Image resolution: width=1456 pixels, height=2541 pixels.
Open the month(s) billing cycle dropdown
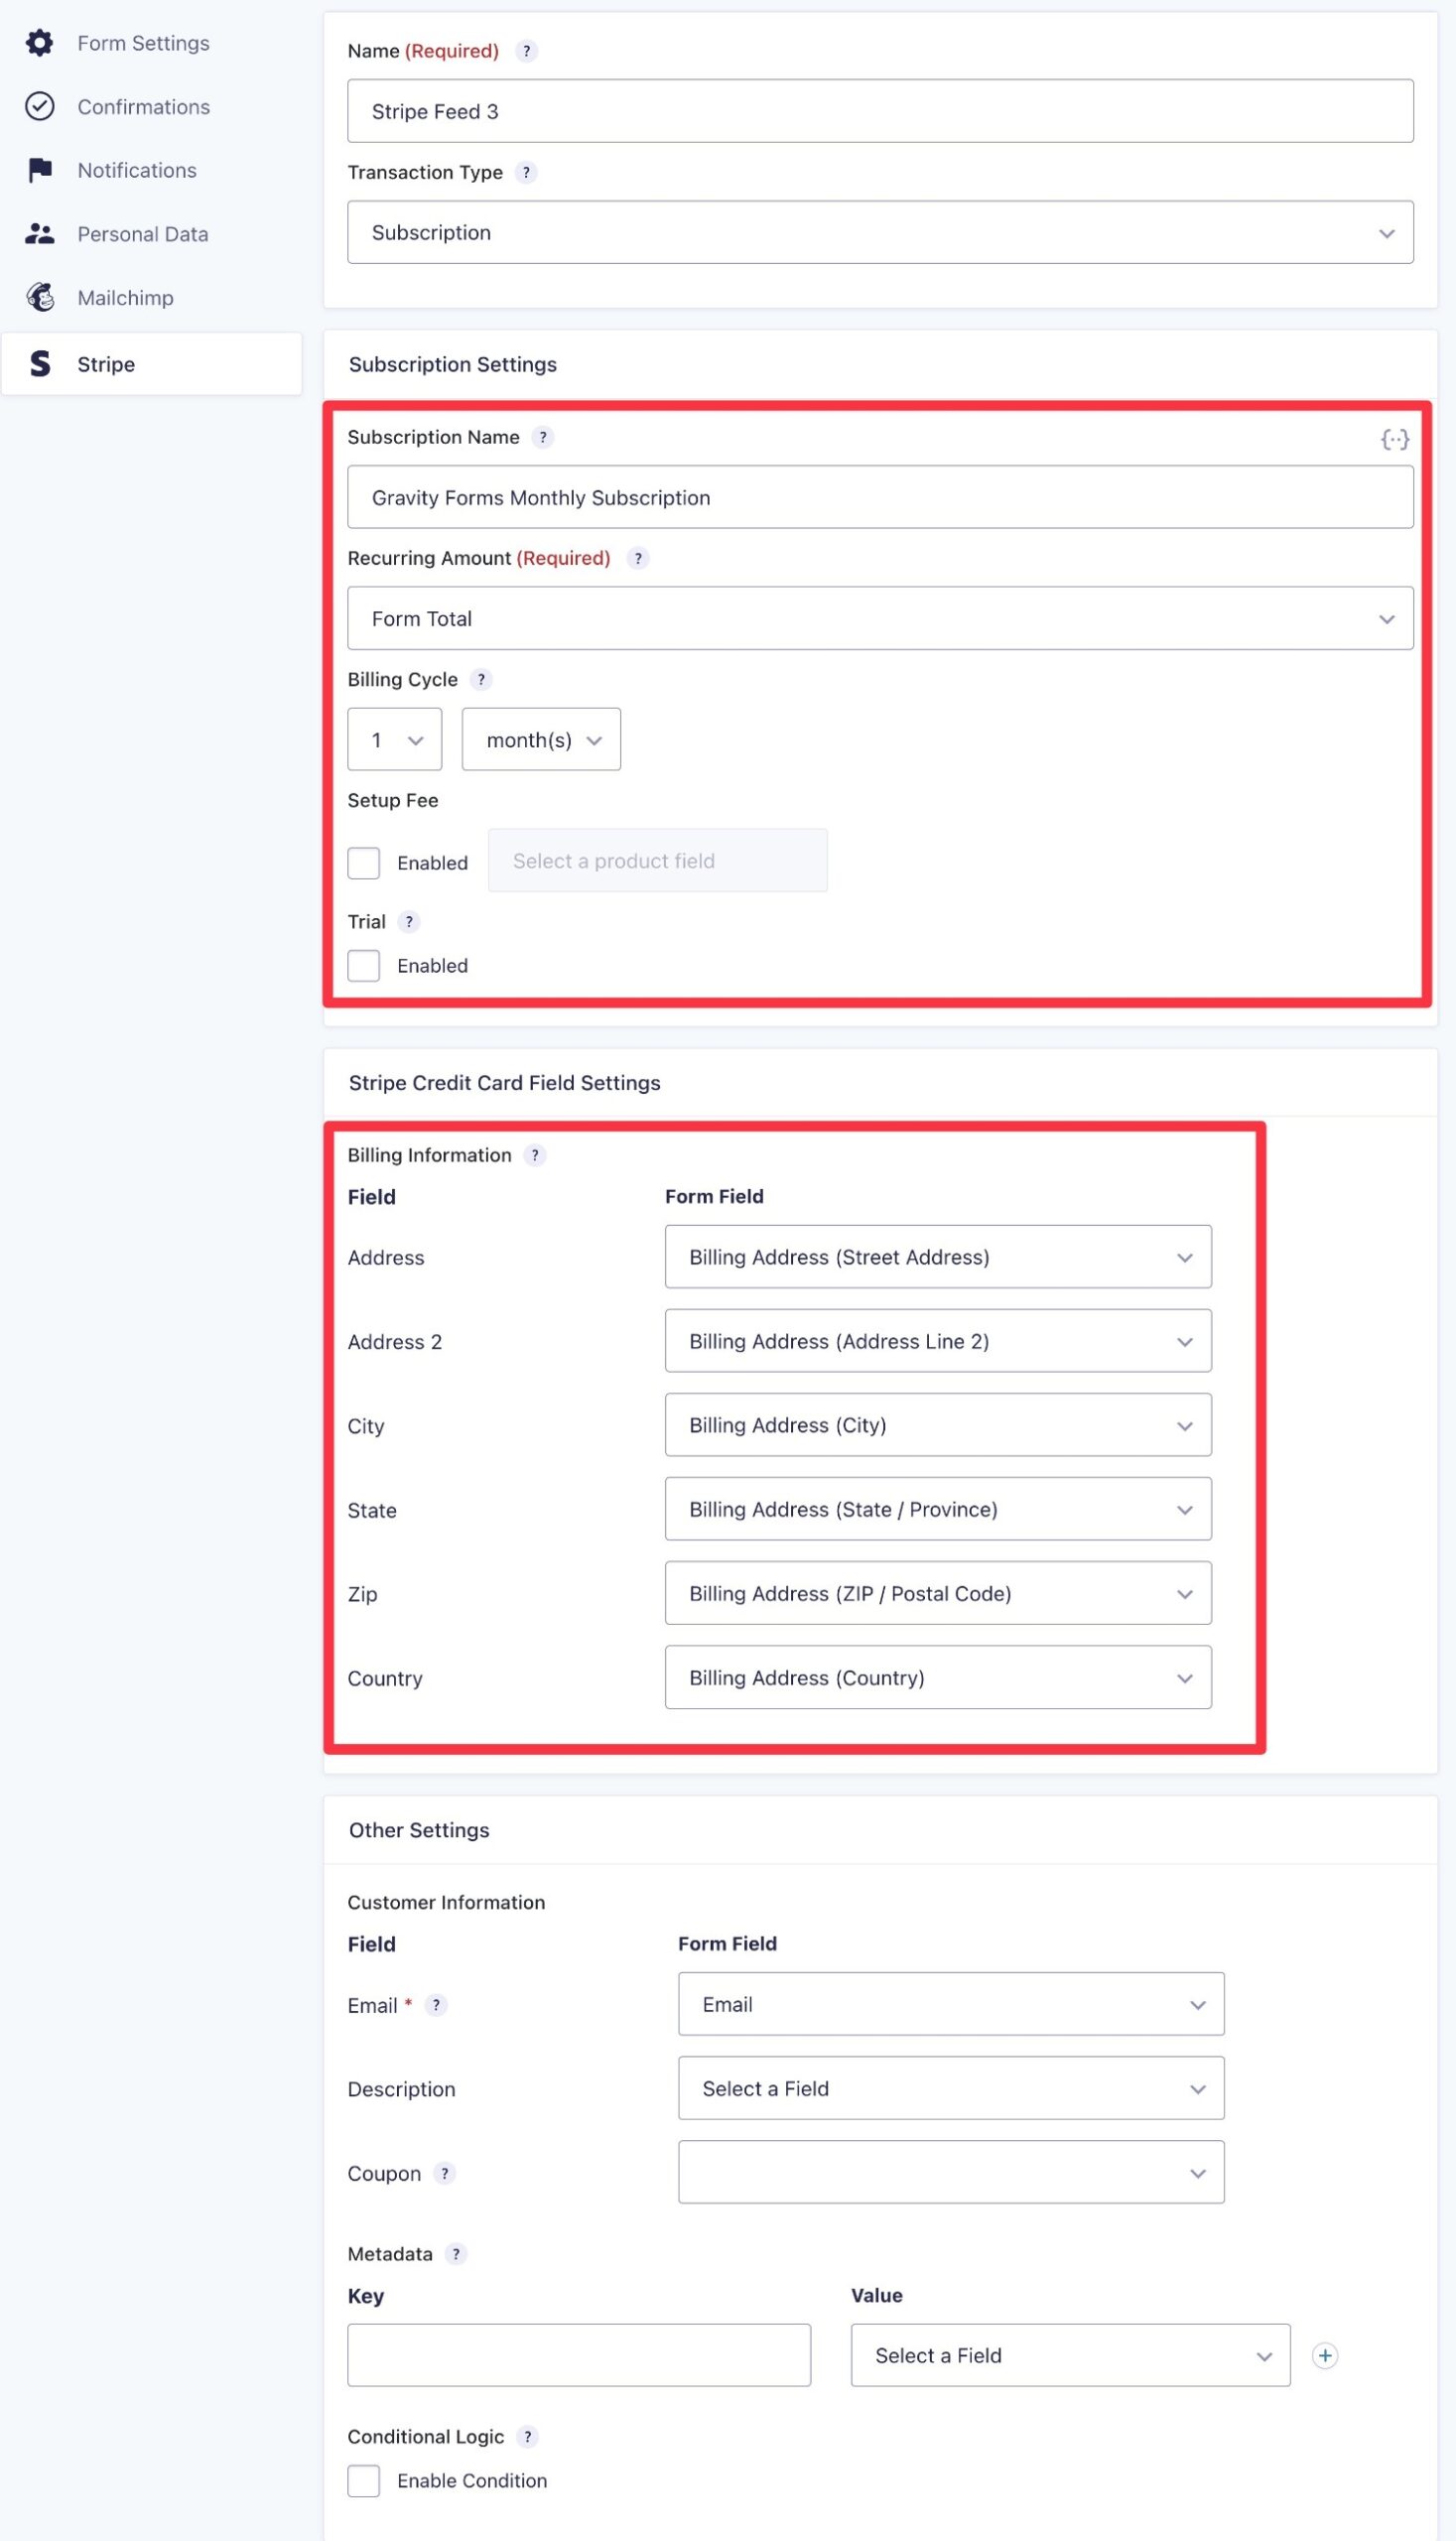pos(541,739)
